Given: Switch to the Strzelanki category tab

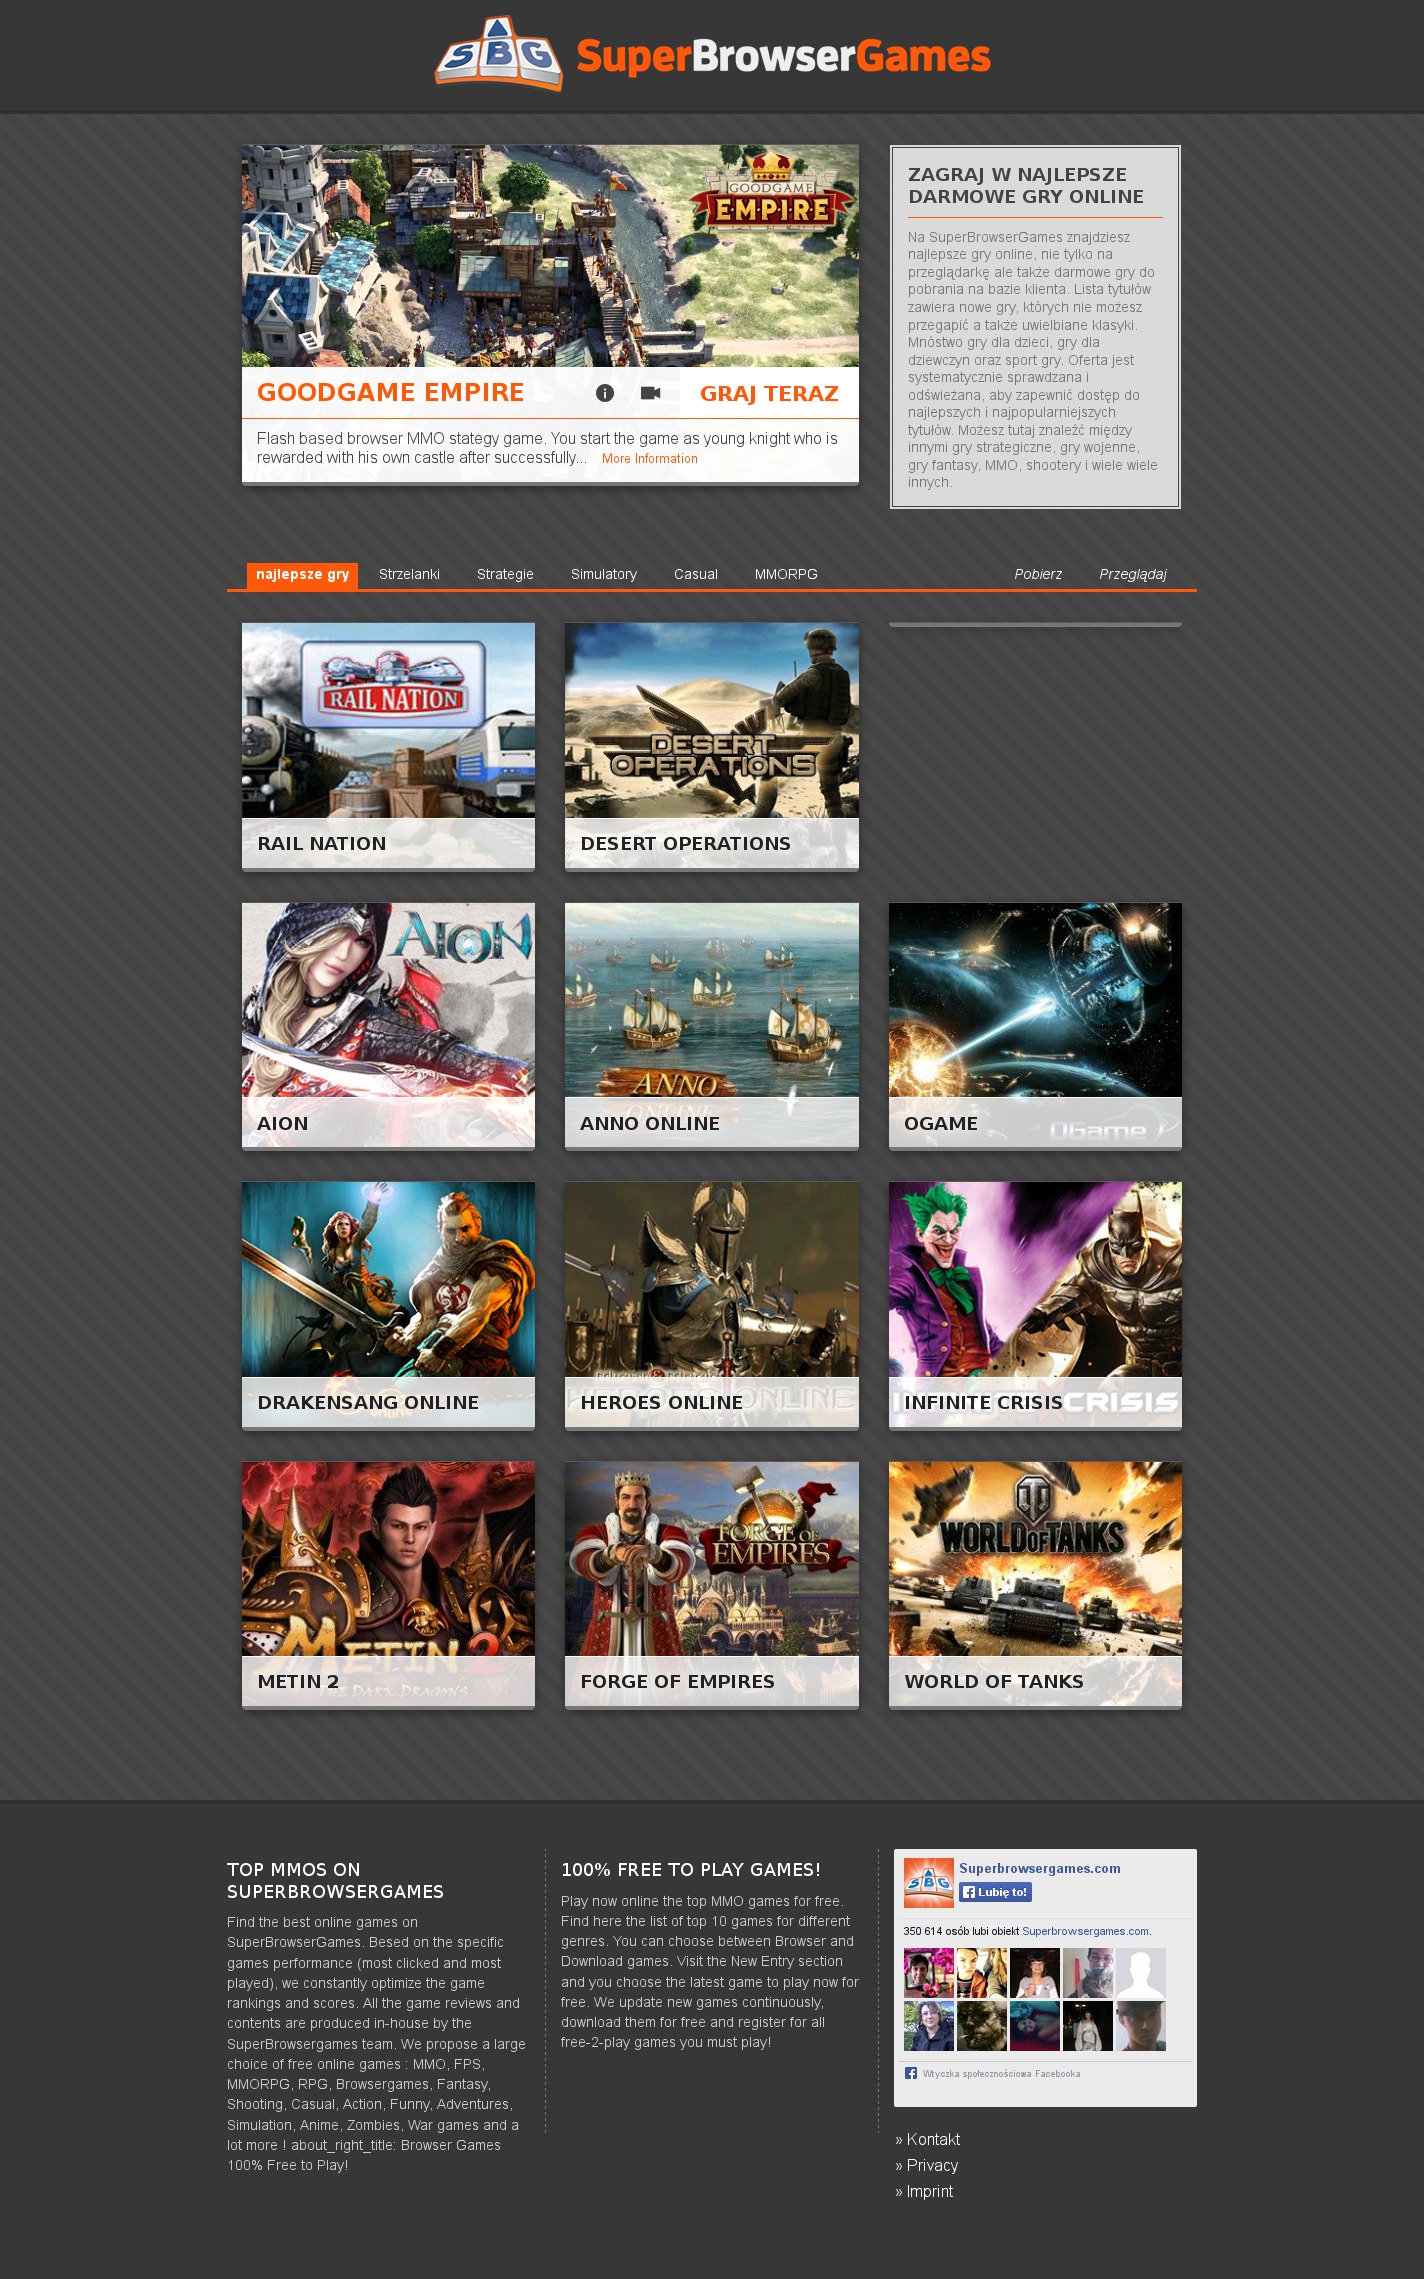Looking at the screenshot, I should tap(409, 574).
